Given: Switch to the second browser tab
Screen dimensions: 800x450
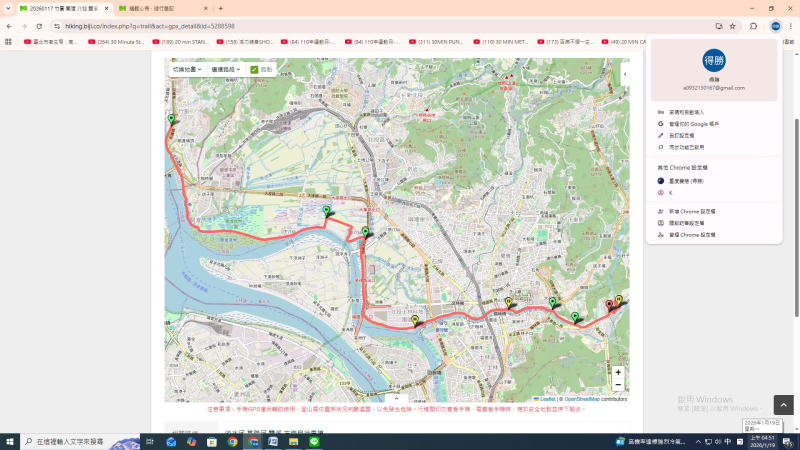Looking at the screenshot, I should tap(160, 8).
